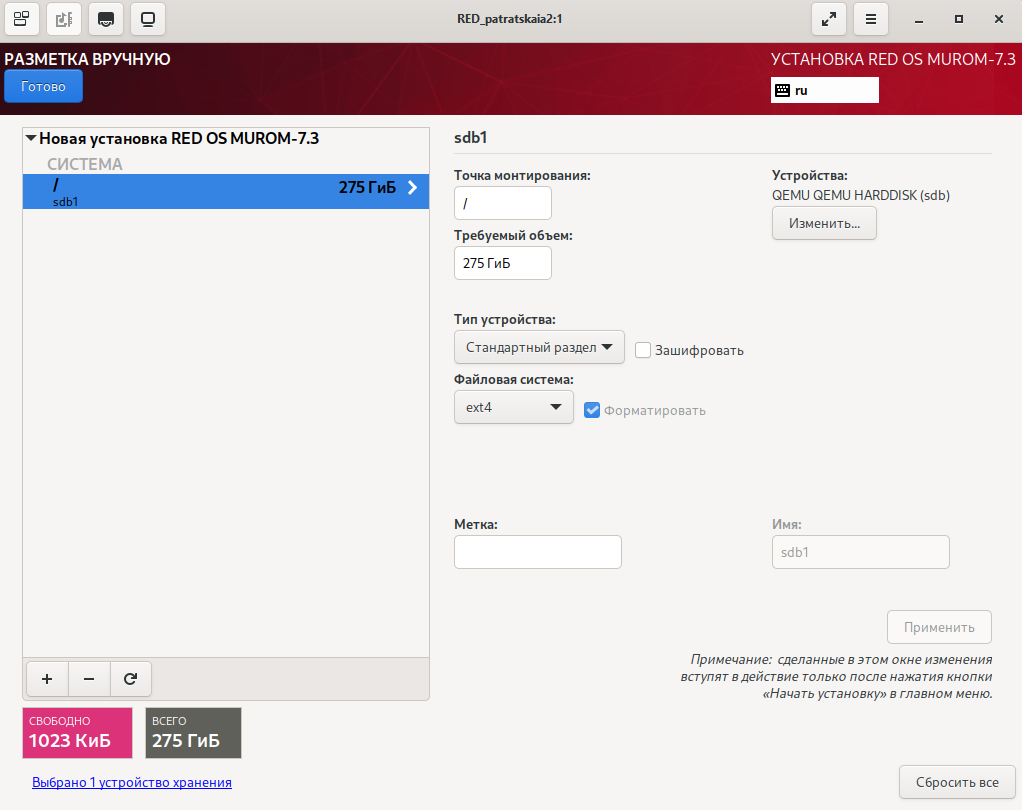Click the ВСЕГО 275 ГиБ indicator
The width and height of the screenshot is (1022, 810).
(x=193, y=733)
